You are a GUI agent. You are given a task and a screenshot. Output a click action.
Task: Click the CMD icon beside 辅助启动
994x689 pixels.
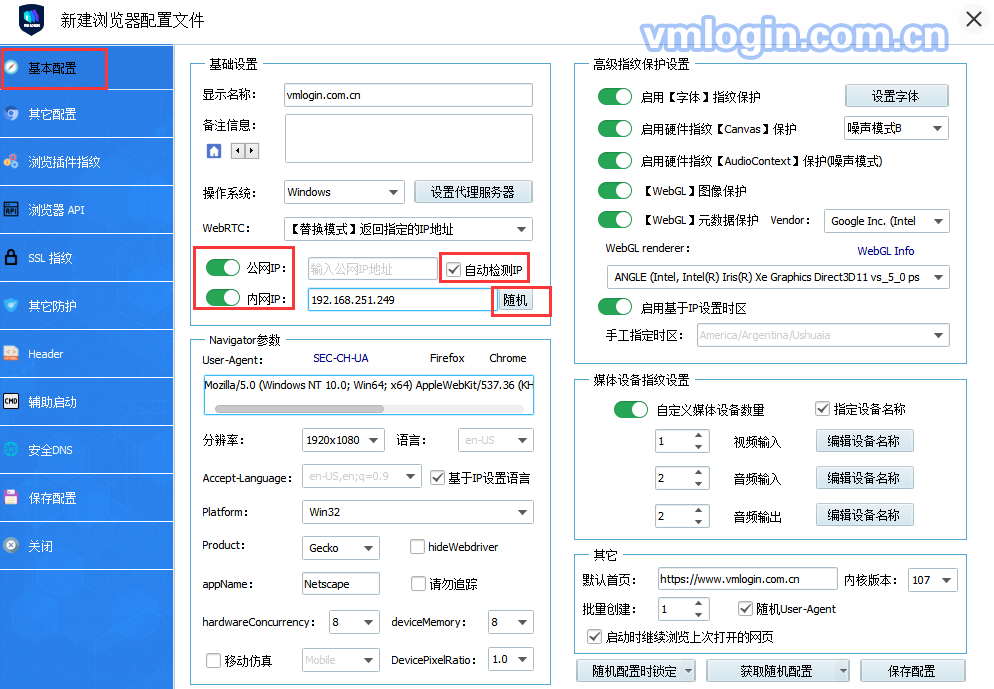coord(11,401)
